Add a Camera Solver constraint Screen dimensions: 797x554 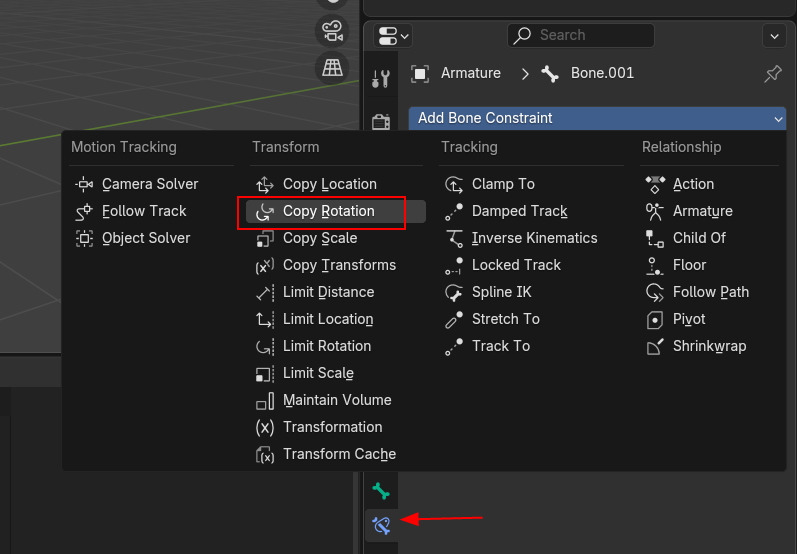151,184
